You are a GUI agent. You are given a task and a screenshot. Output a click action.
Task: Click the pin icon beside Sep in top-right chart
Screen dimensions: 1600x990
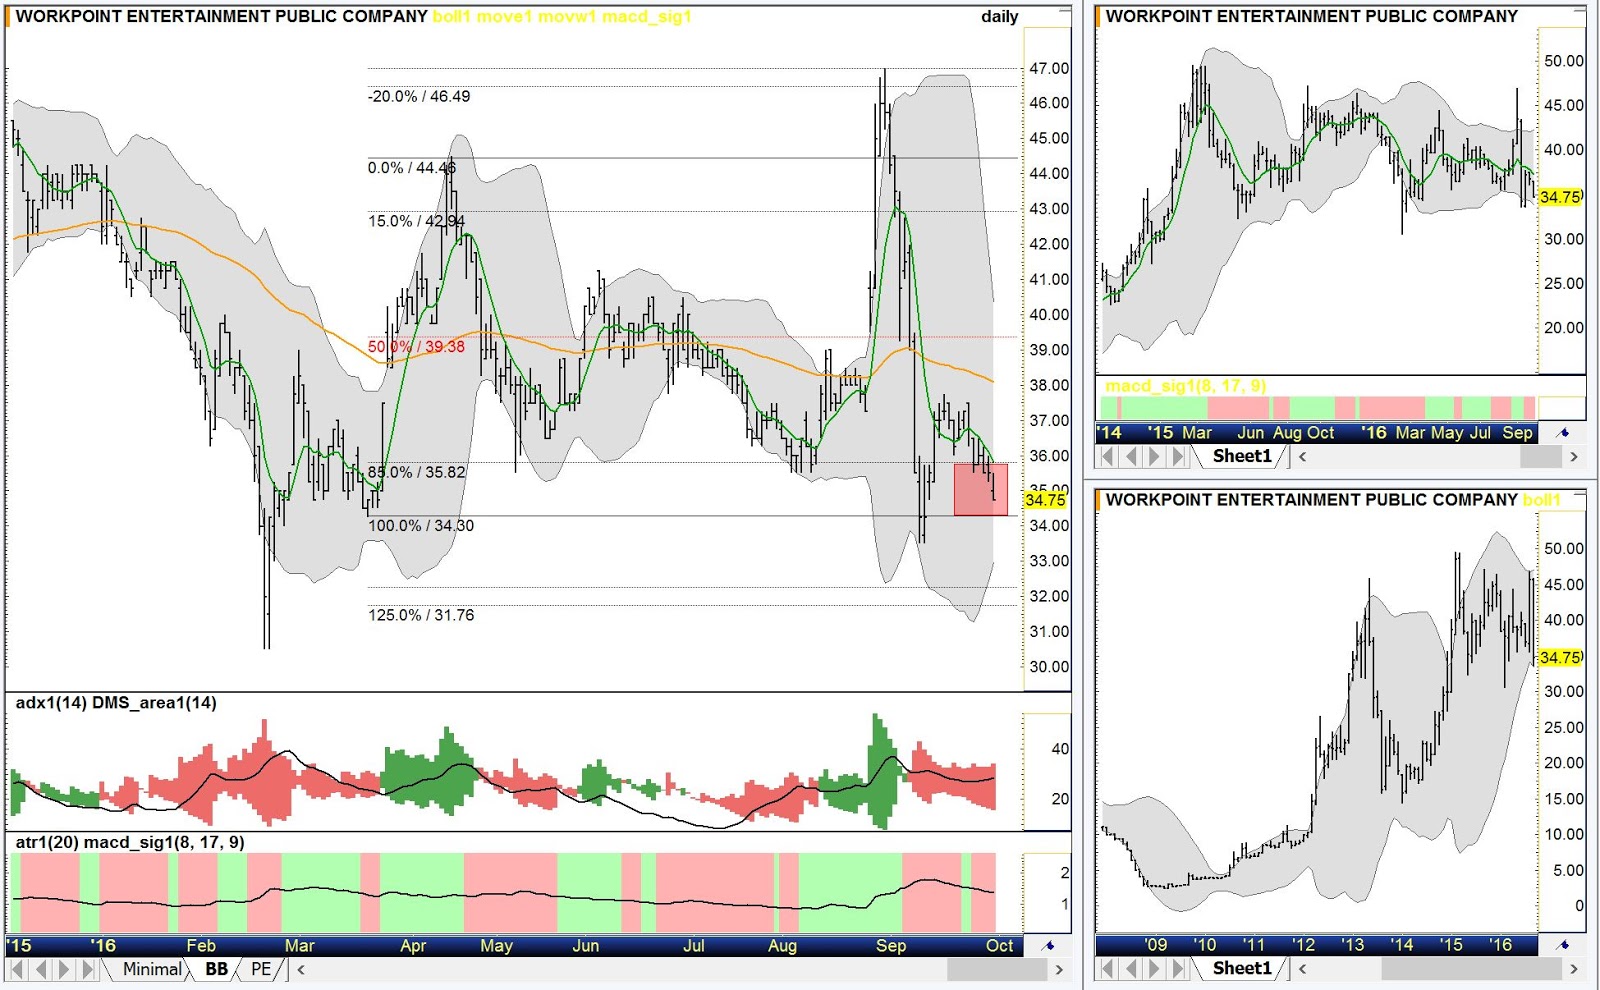[1564, 433]
